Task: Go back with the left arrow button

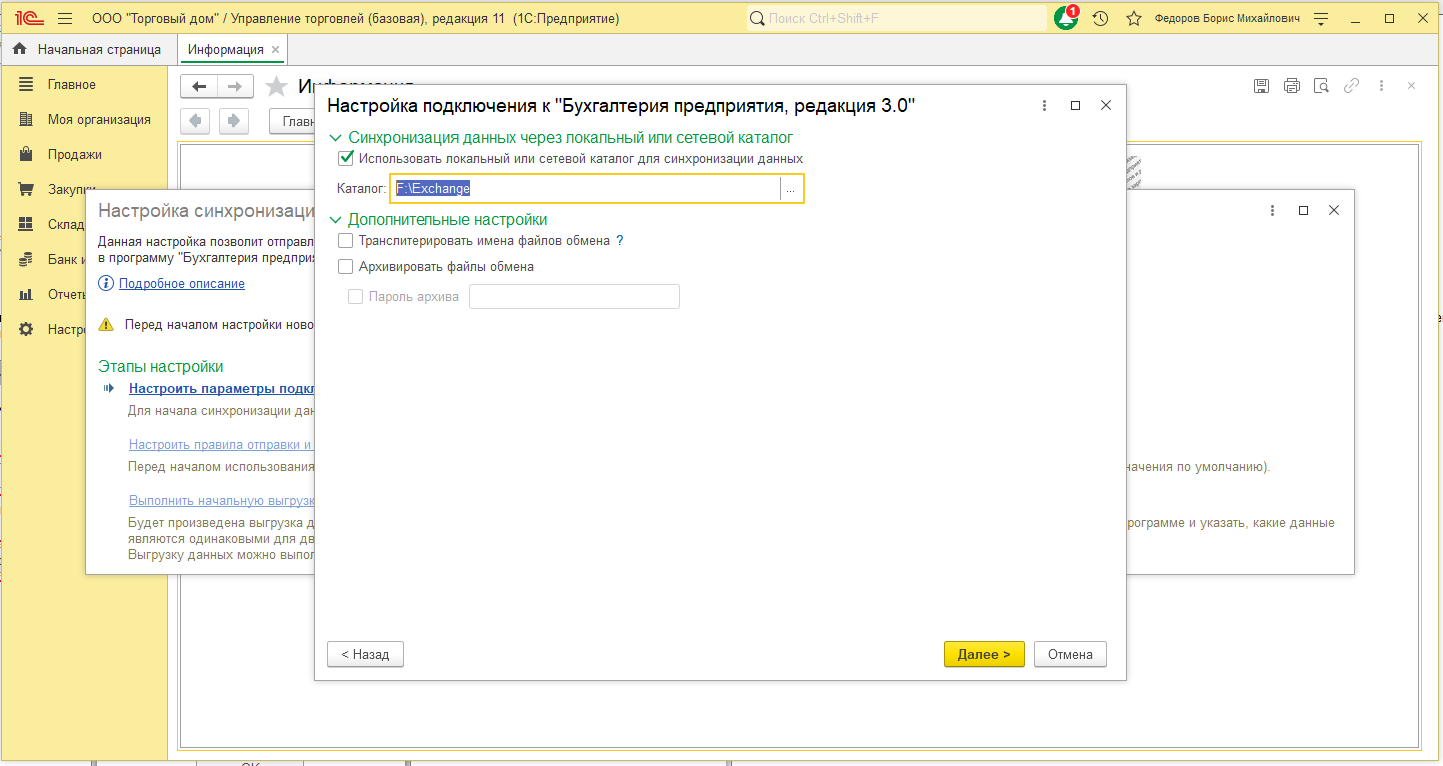Action: click(x=199, y=87)
